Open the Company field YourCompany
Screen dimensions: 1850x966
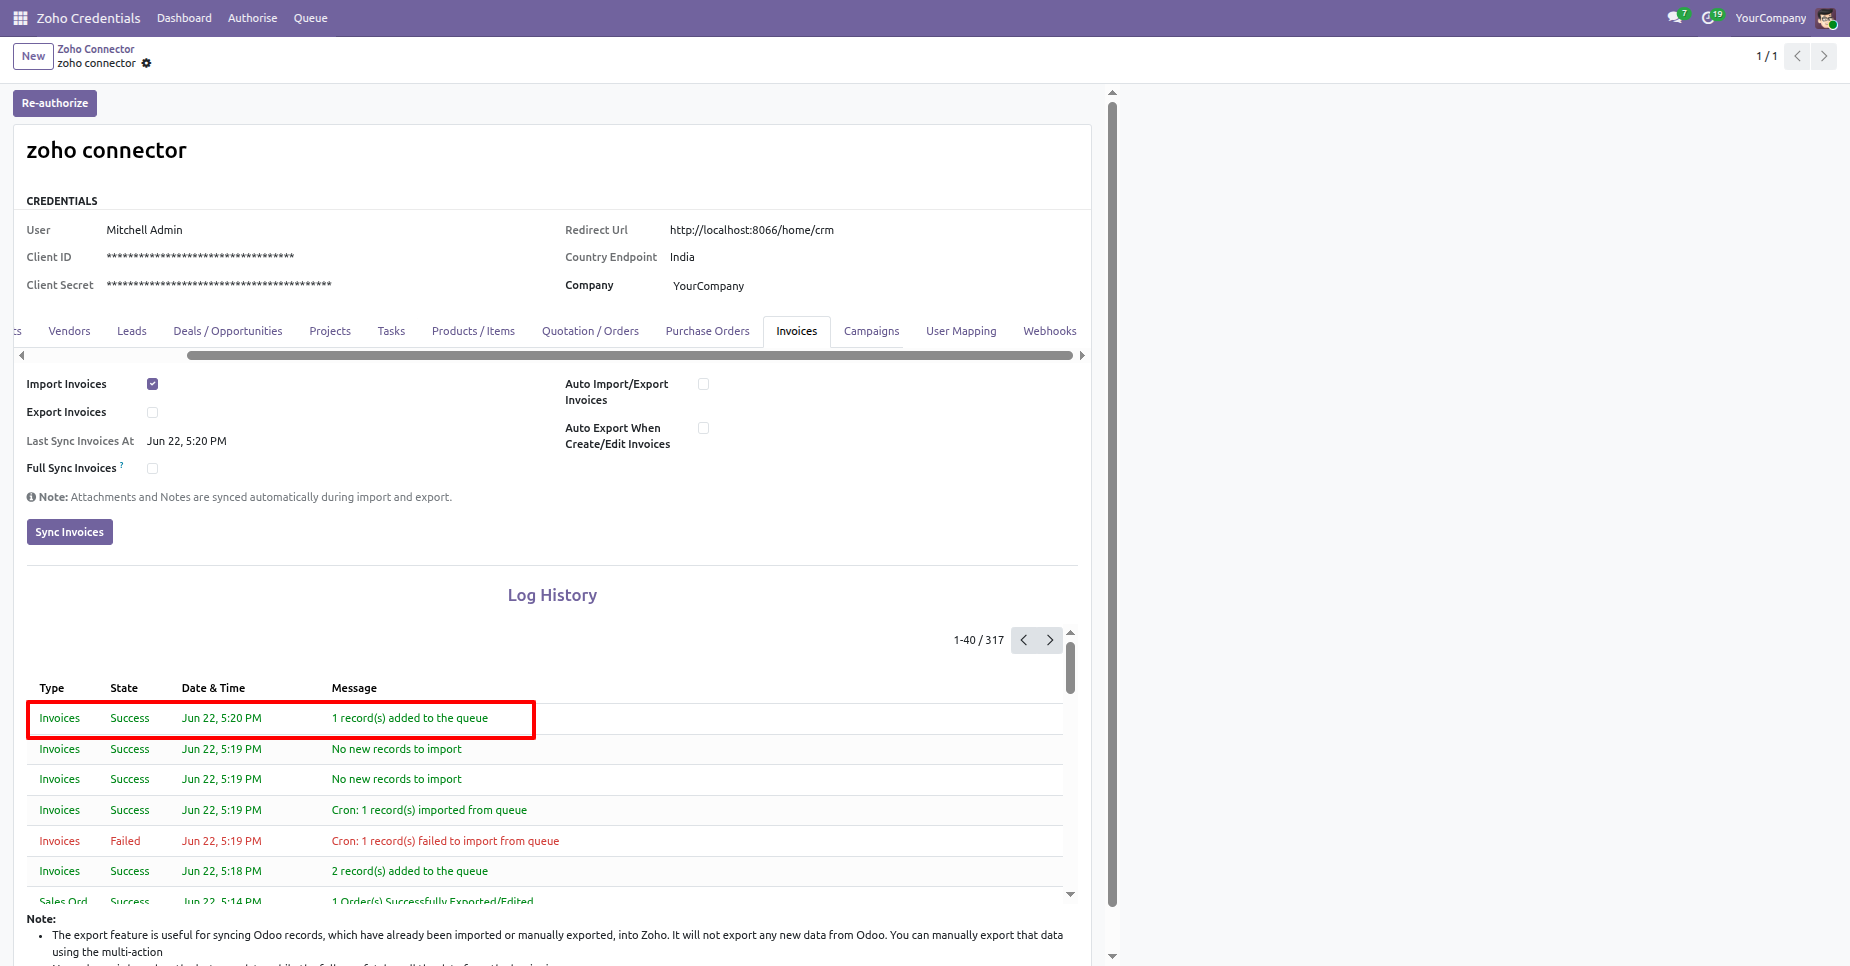[x=708, y=286]
